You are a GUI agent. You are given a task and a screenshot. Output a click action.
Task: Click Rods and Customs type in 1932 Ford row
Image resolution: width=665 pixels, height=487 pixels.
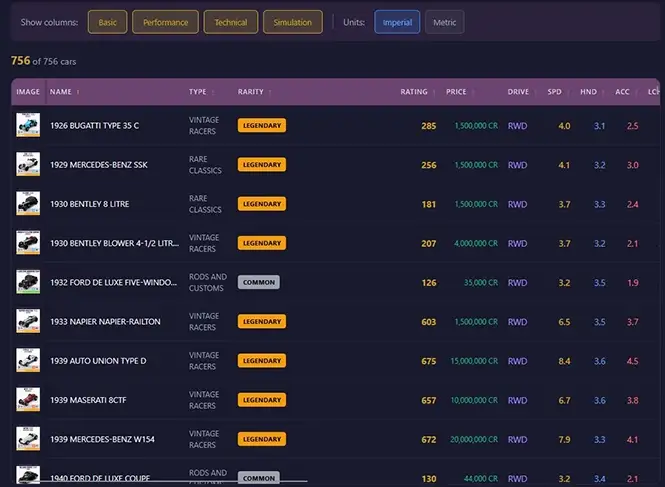click(x=208, y=283)
